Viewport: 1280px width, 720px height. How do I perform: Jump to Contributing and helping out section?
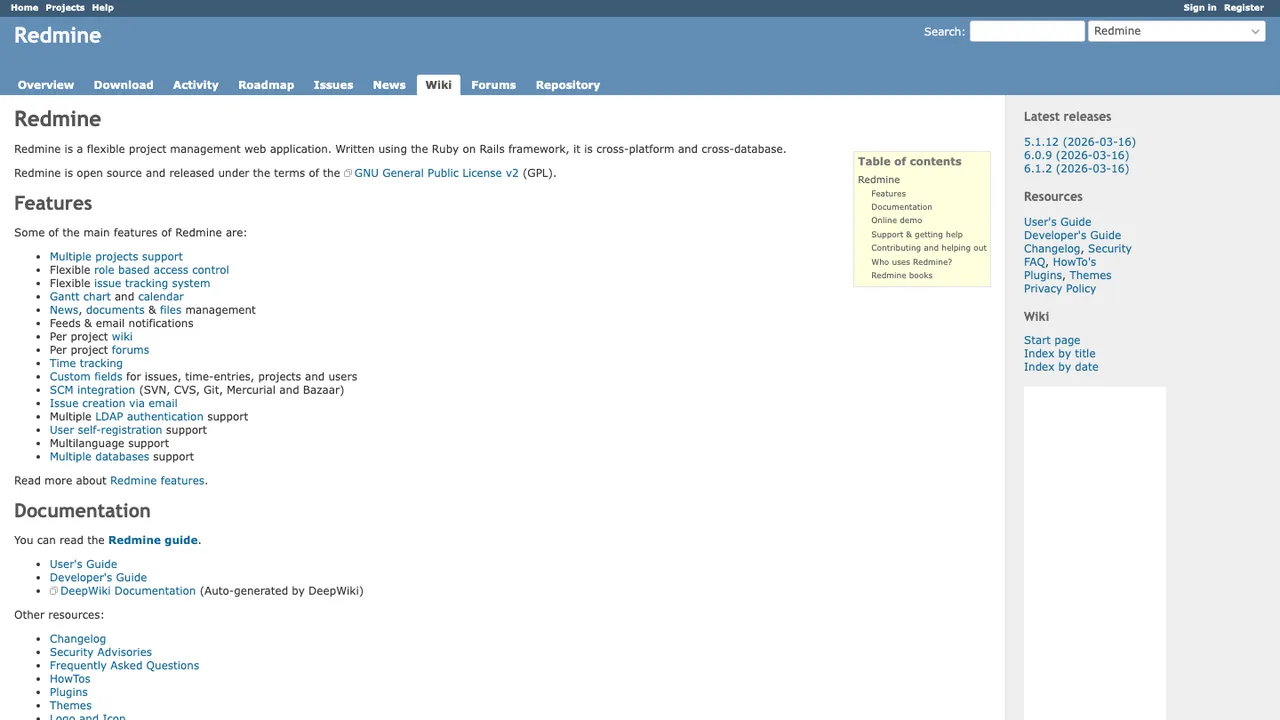tap(928, 248)
